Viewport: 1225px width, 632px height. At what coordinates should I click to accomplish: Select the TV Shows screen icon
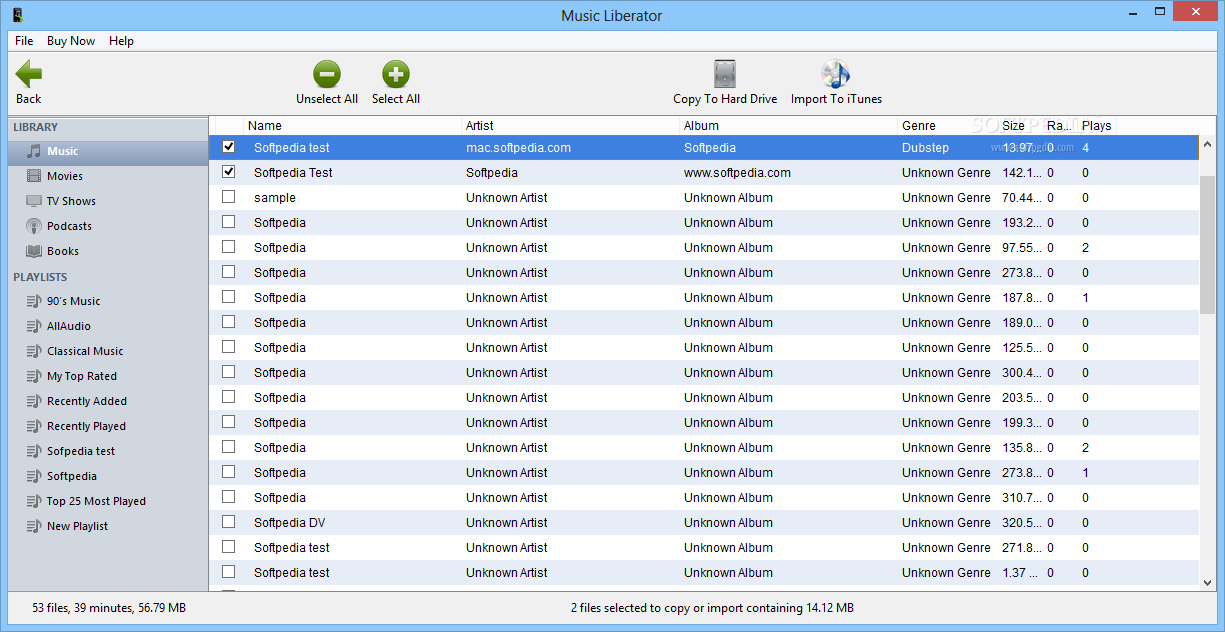[x=34, y=201]
